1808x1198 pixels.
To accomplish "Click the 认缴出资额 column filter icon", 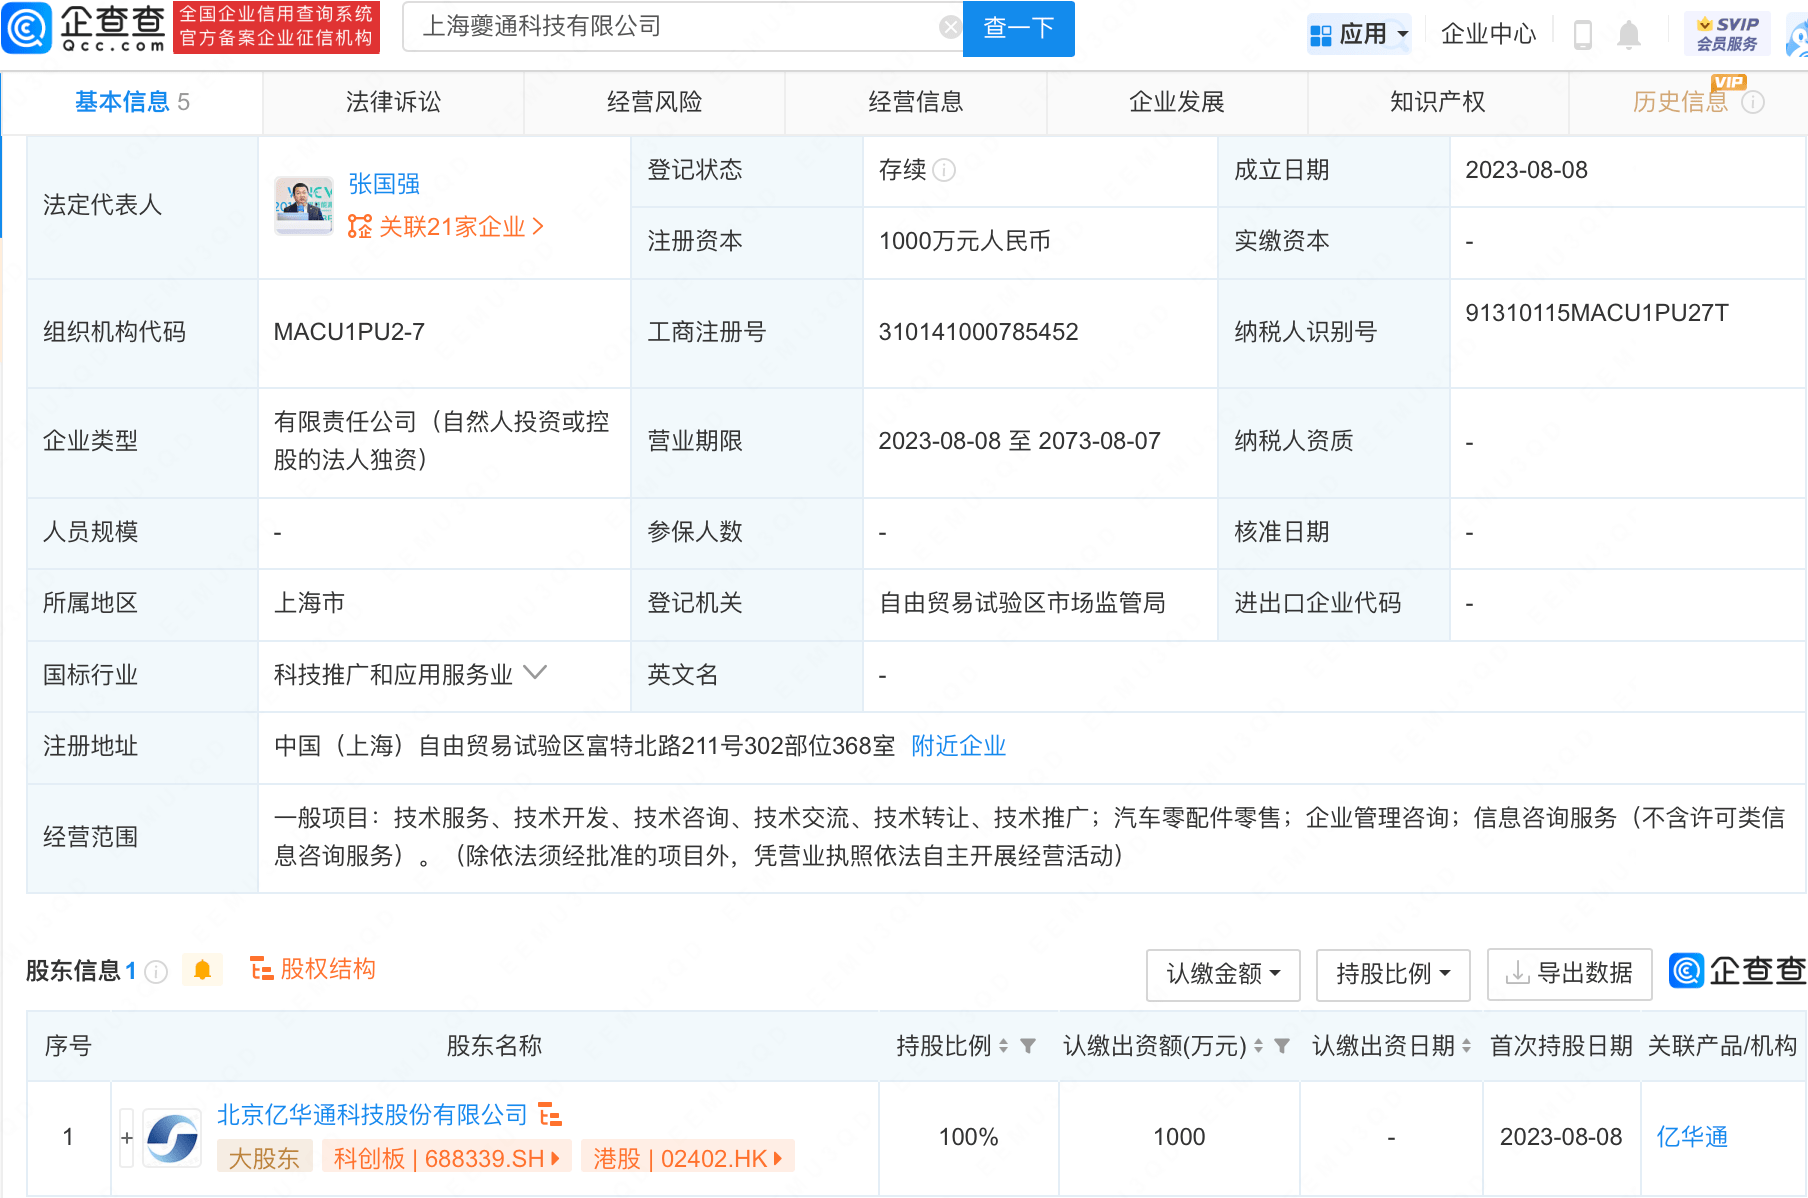I will tap(1281, 1046).
